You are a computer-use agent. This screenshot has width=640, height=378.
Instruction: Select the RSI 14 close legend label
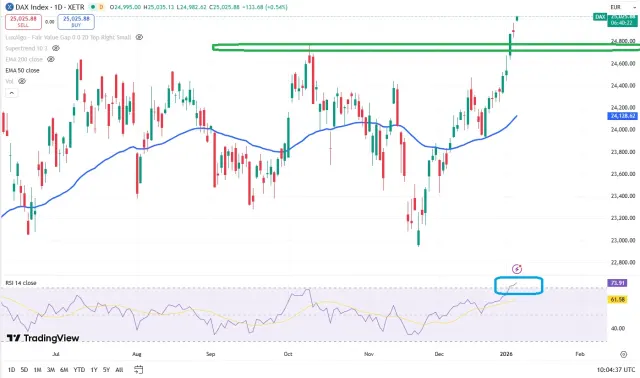[21, 282]
